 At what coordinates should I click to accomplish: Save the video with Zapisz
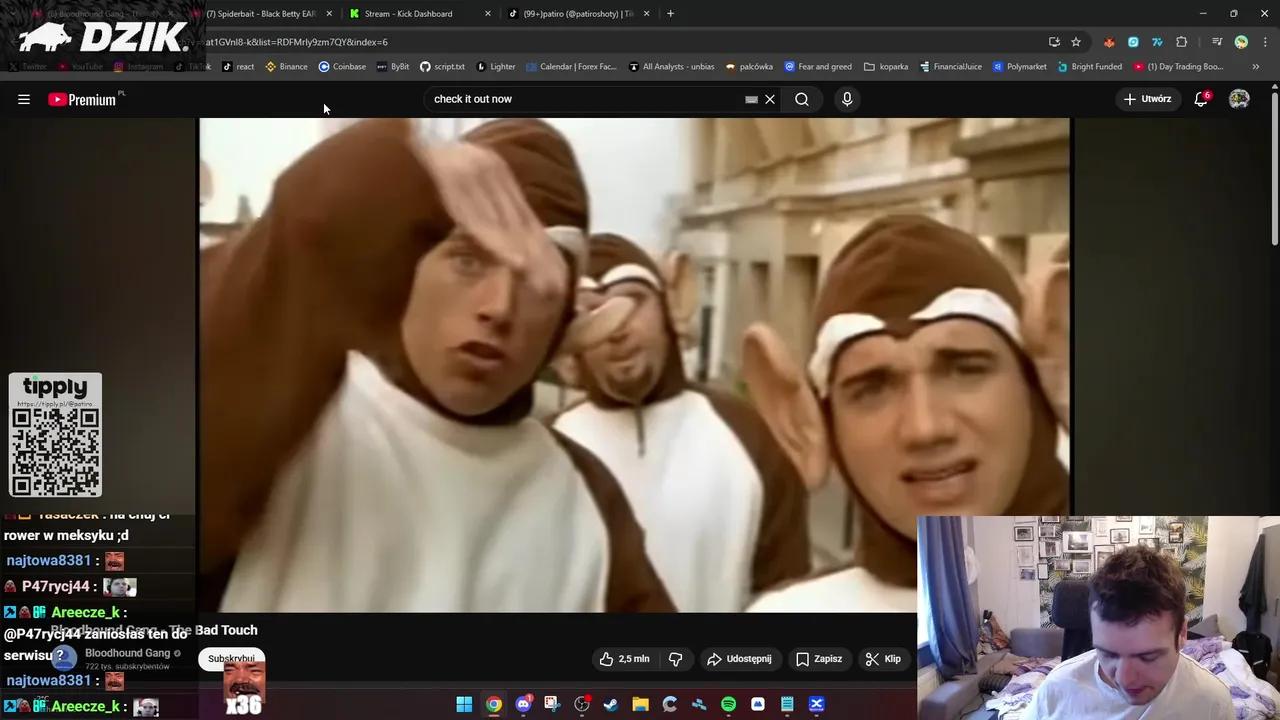819,659
